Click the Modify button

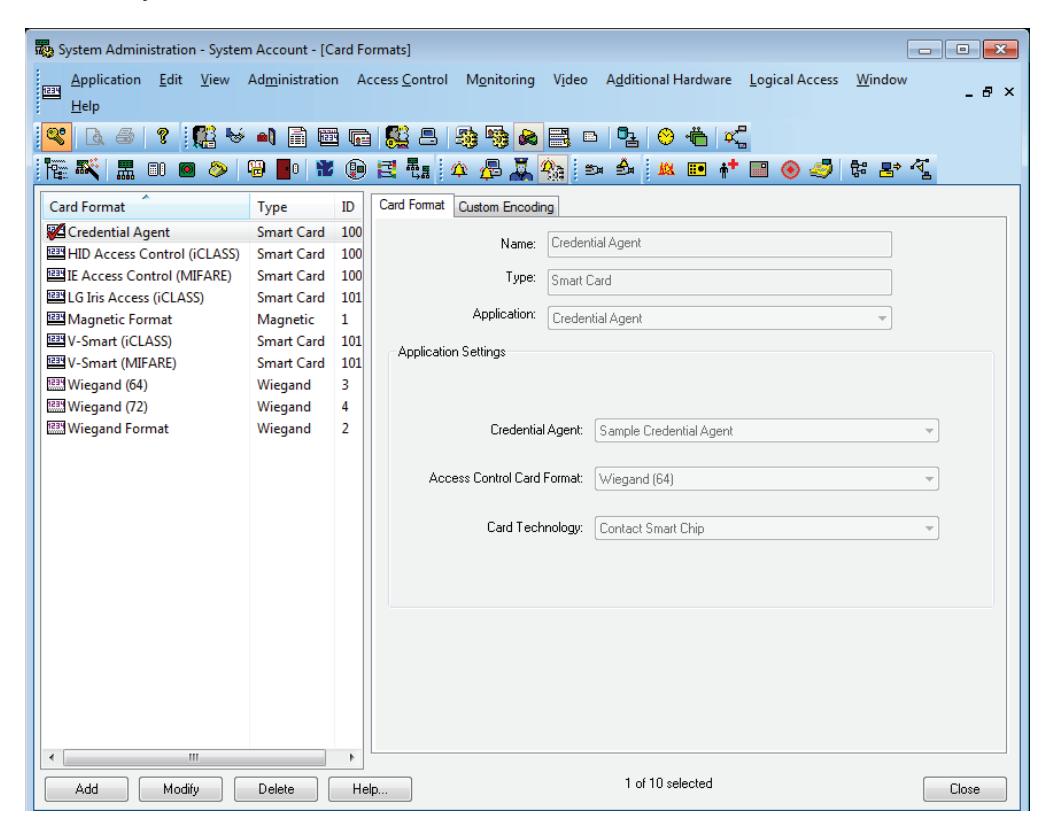(180, 789)
